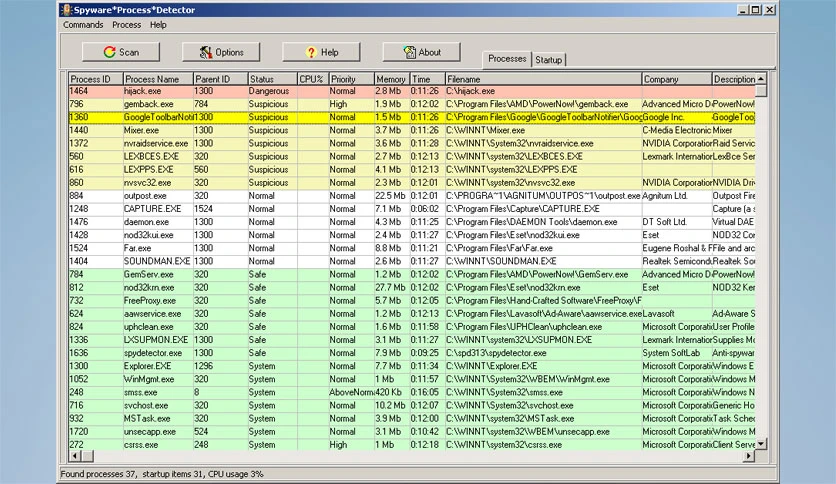Select the GemServ.exe process
836x484 pixels.
point(148,274)
